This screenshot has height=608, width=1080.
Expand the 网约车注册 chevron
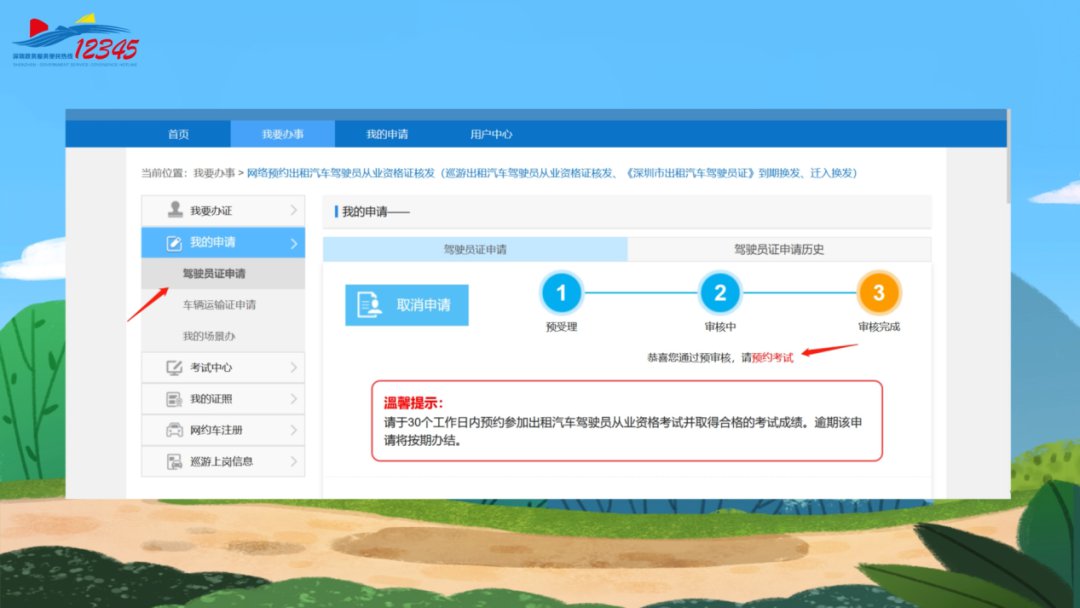pyautogui.click(x=294, y=430)
